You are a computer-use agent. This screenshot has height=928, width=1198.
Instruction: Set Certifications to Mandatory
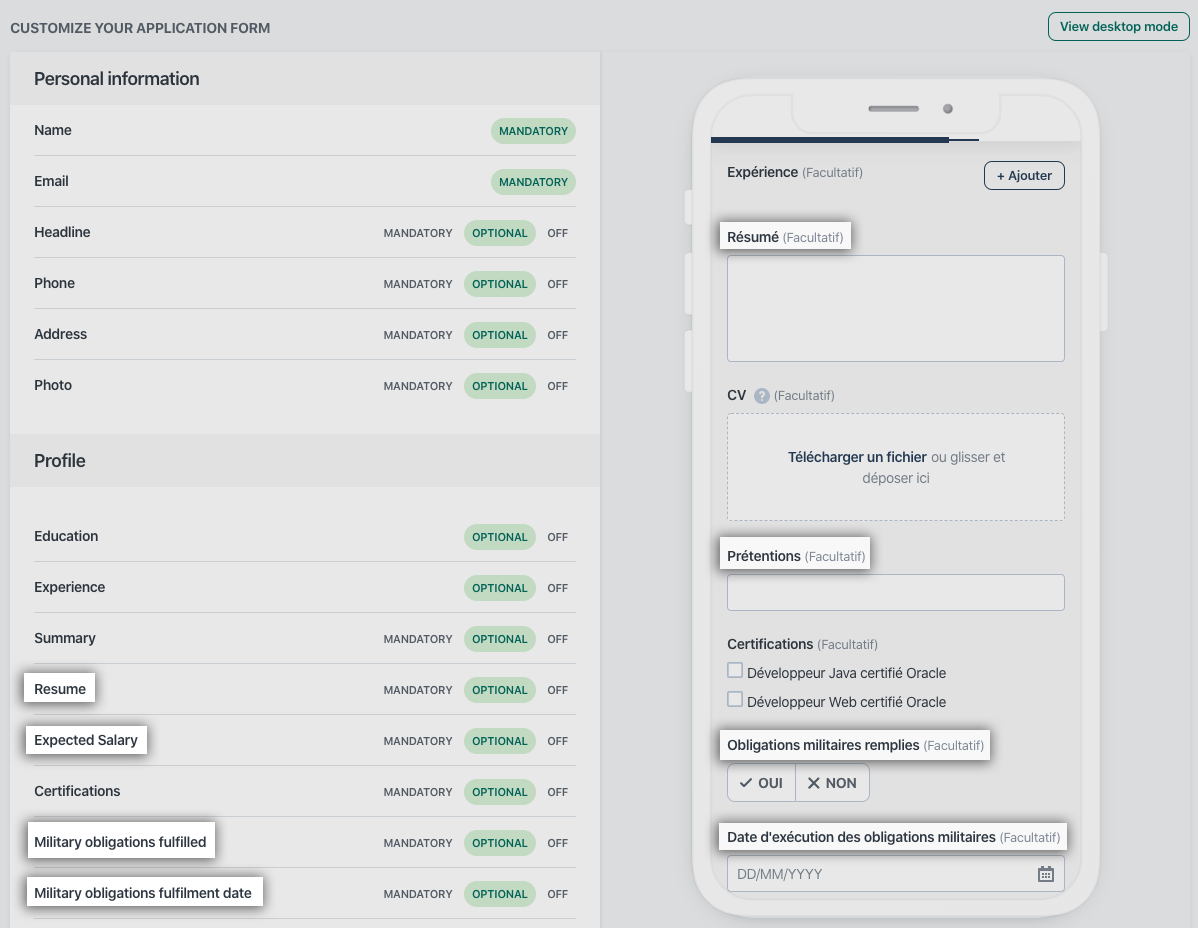coord(418,792)
